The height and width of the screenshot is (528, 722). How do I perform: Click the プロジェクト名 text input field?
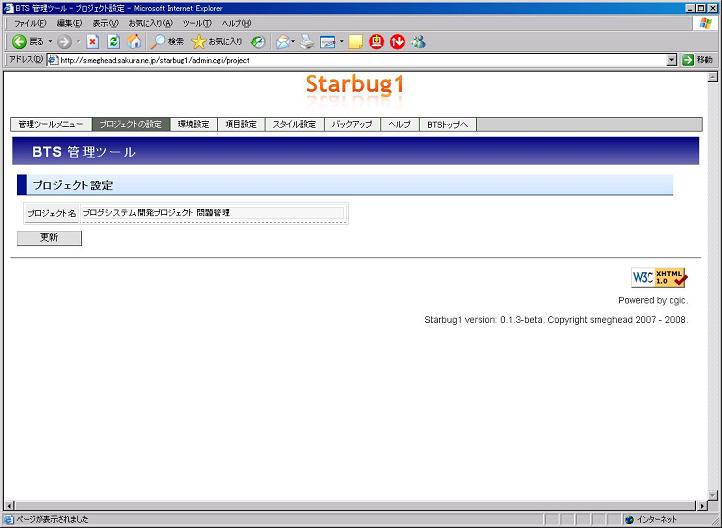[212, 213]
